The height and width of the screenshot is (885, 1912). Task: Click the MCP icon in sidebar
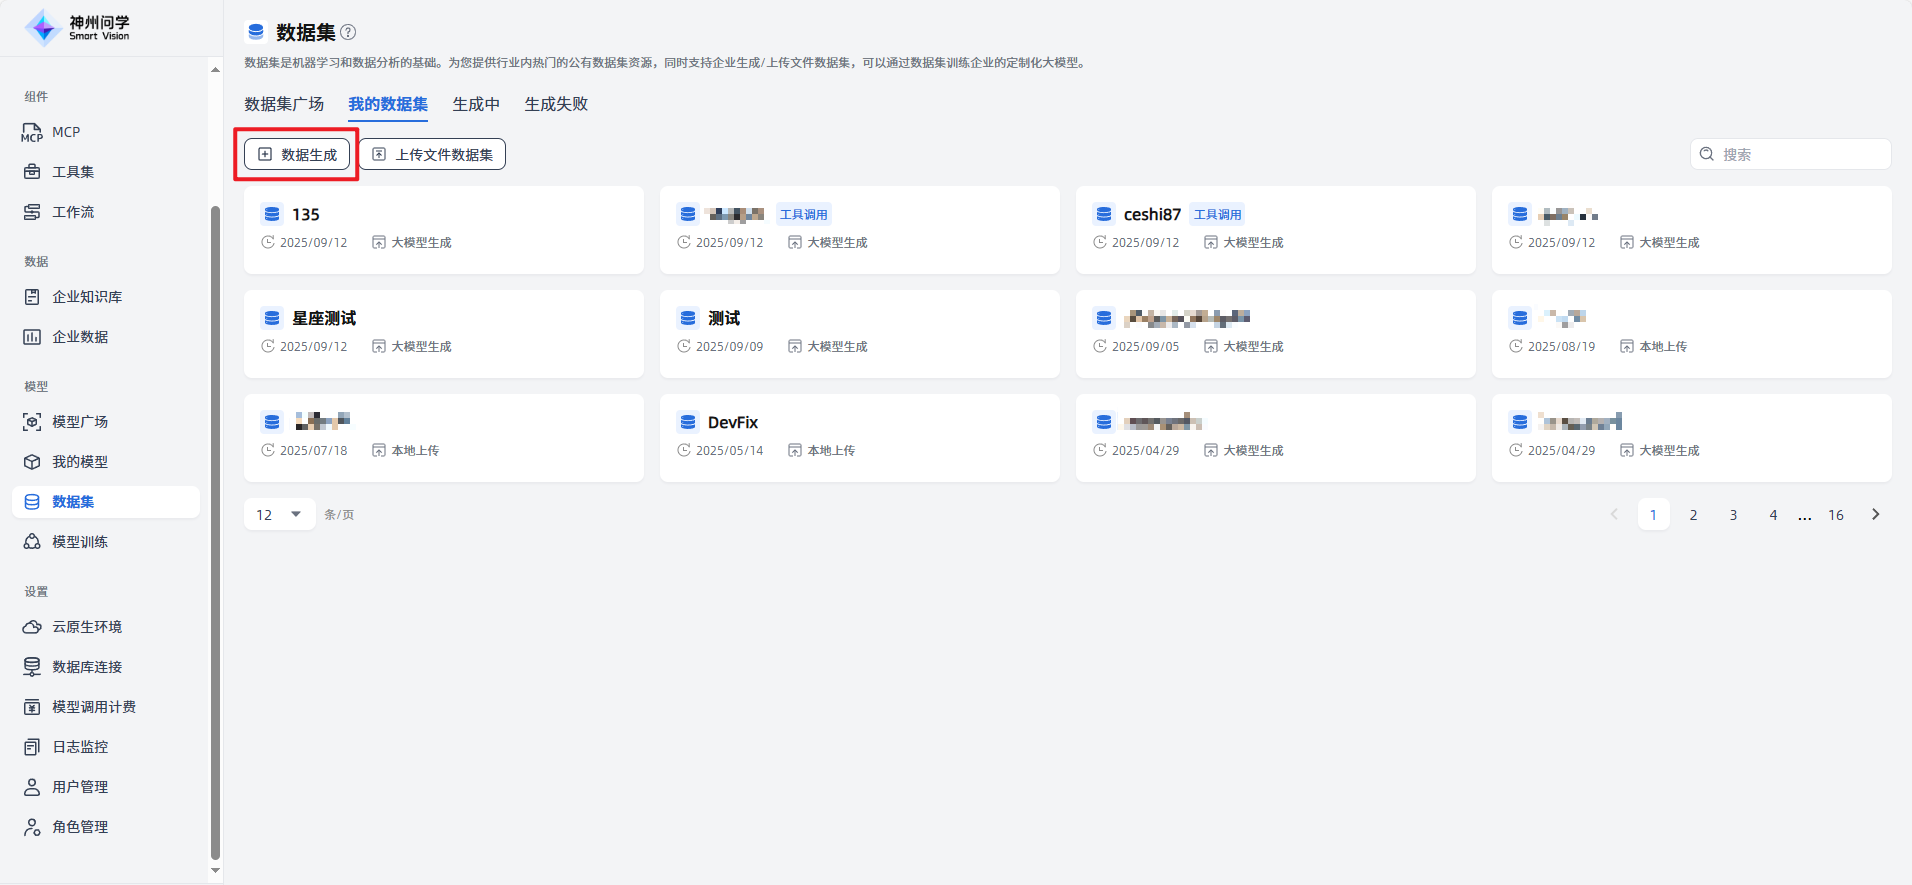tap(32, 133)
